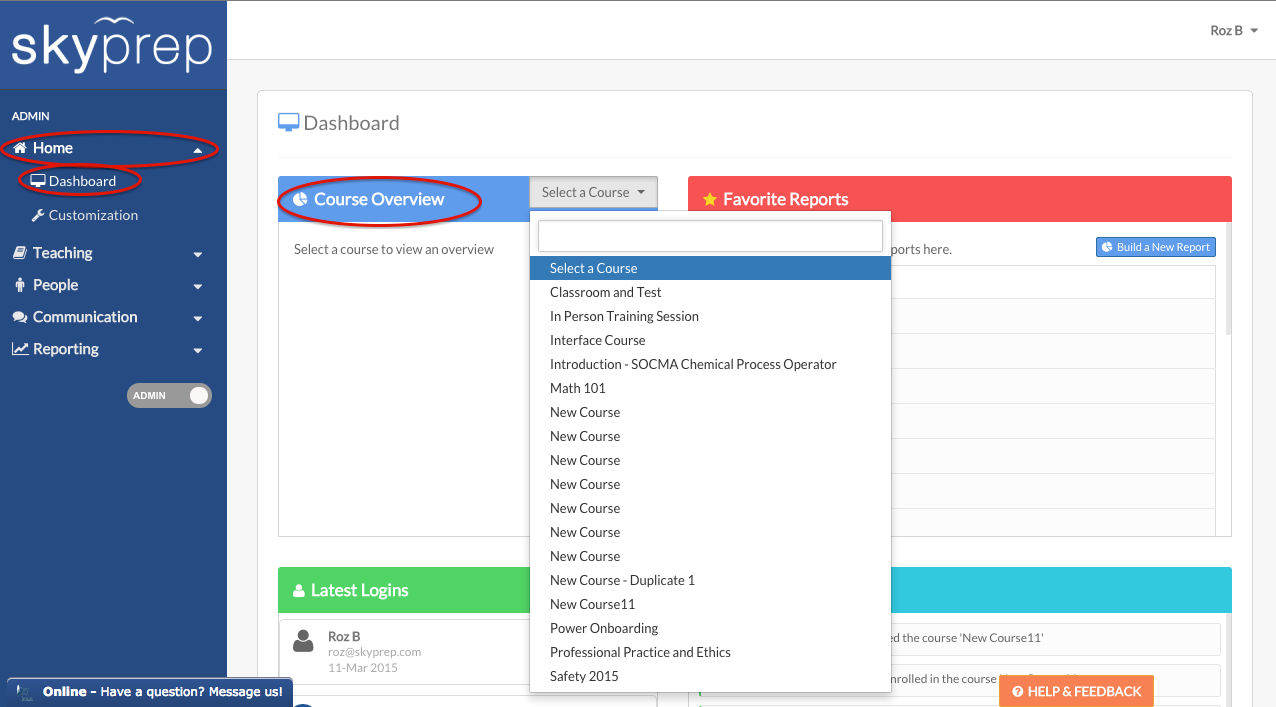The image size is (1276, 707).
Task: Click the monitor icon beside Dashboard heading
Action: [288, 123]
